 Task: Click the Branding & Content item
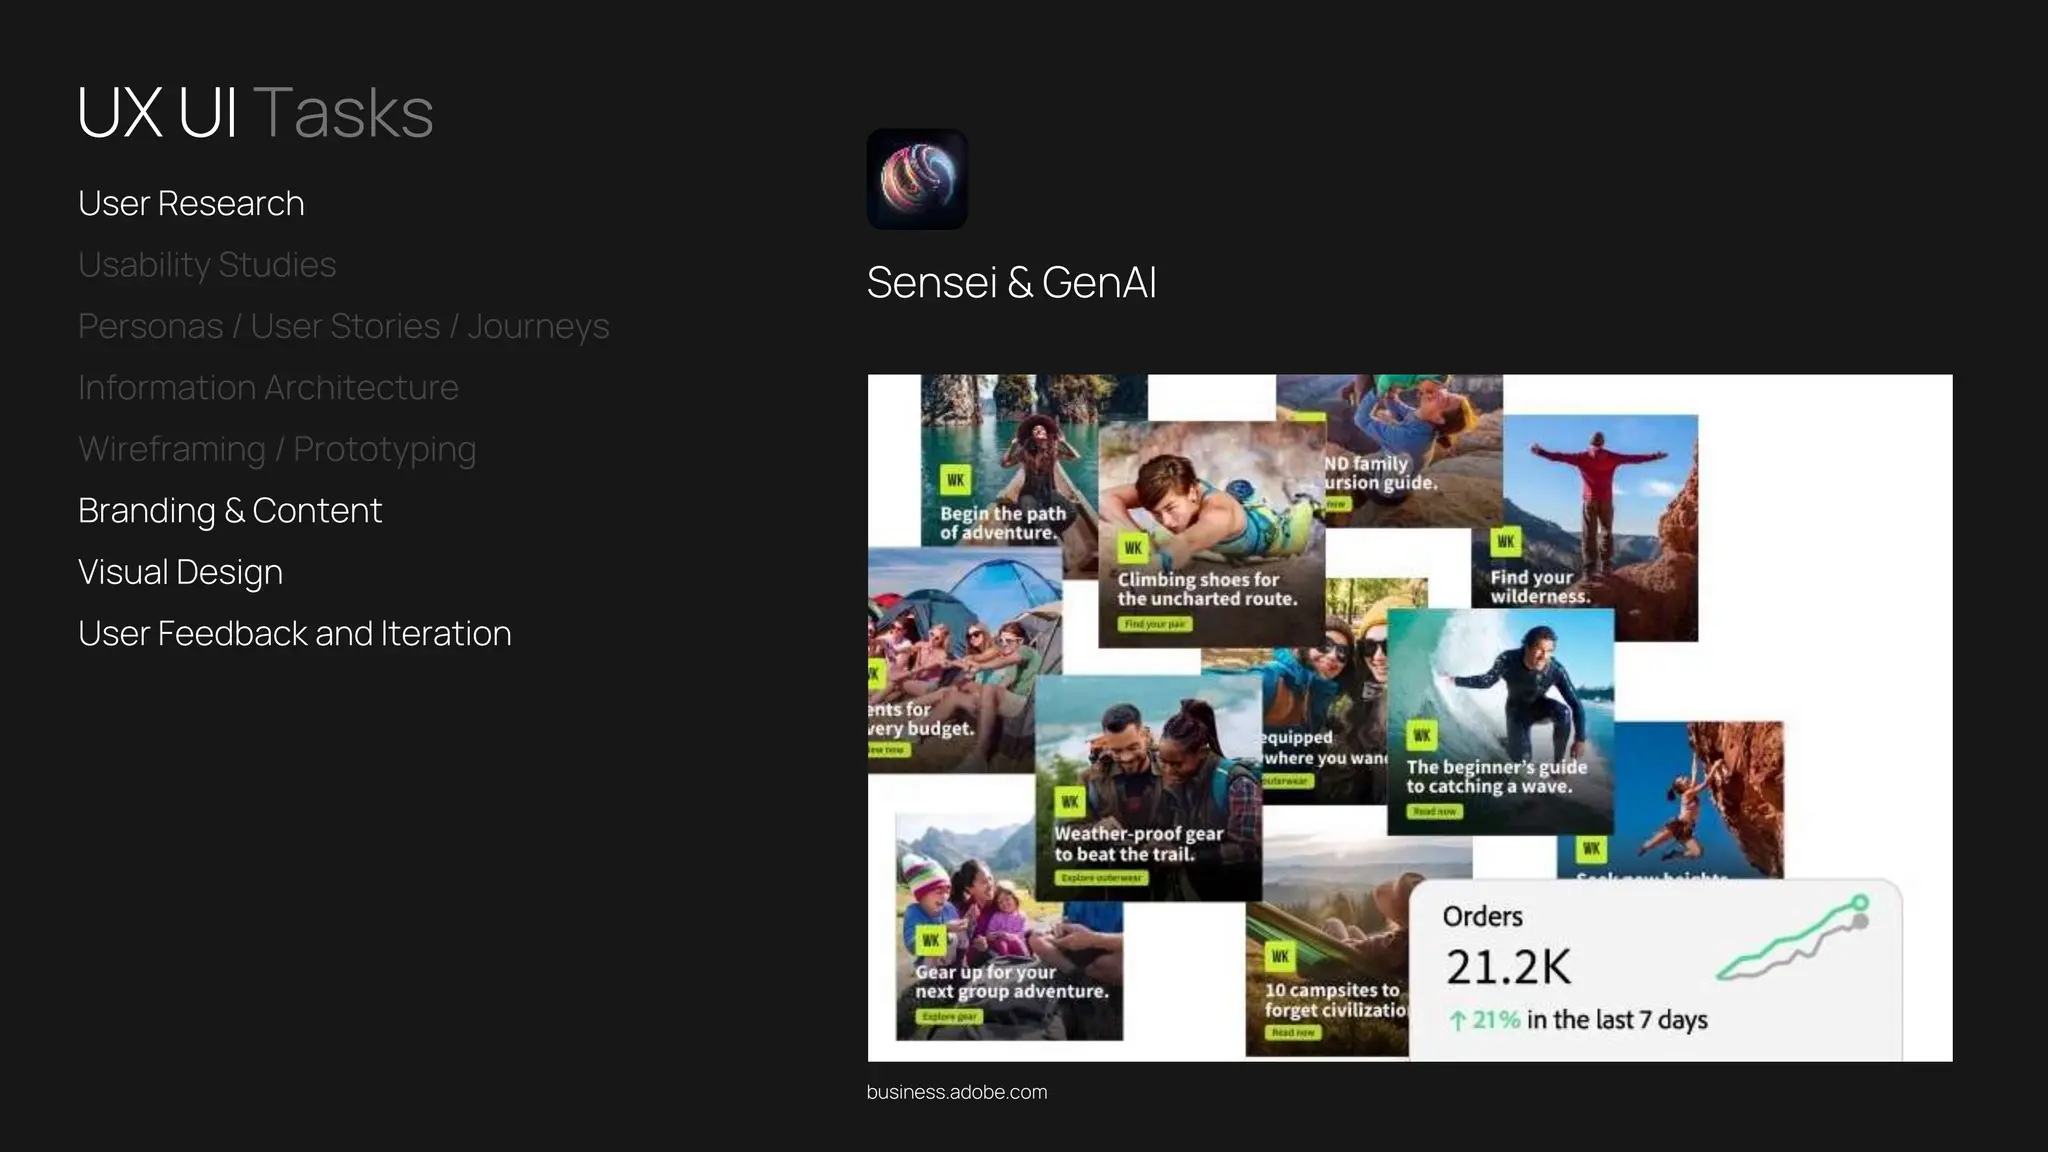click(x=230, y=511)
